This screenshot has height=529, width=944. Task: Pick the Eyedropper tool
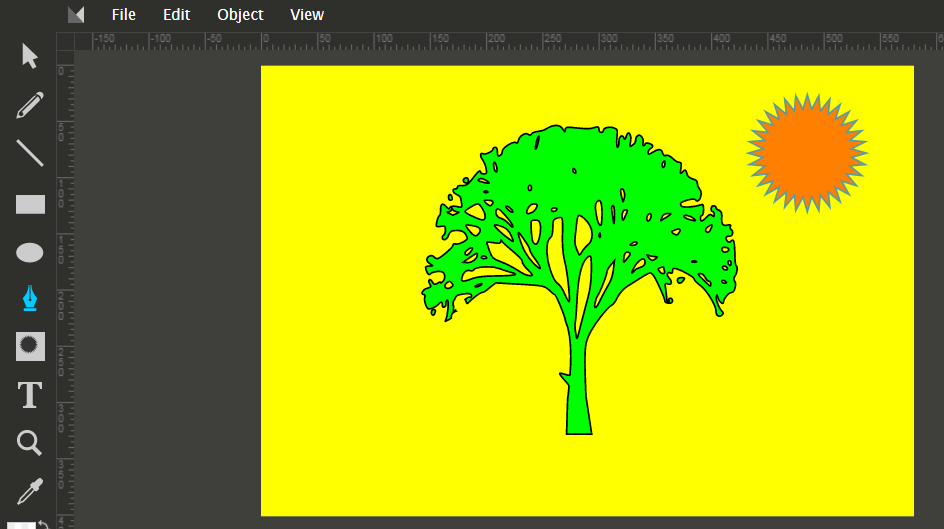click(30, 491)
